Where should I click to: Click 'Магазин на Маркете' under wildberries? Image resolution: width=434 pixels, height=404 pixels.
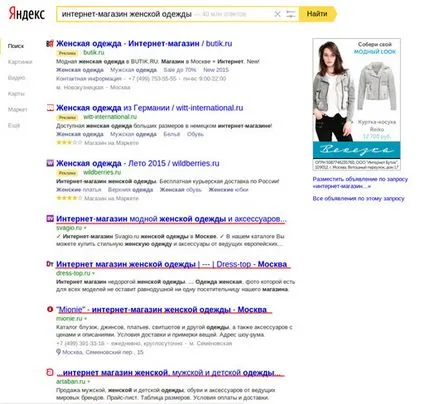(111, 198)
